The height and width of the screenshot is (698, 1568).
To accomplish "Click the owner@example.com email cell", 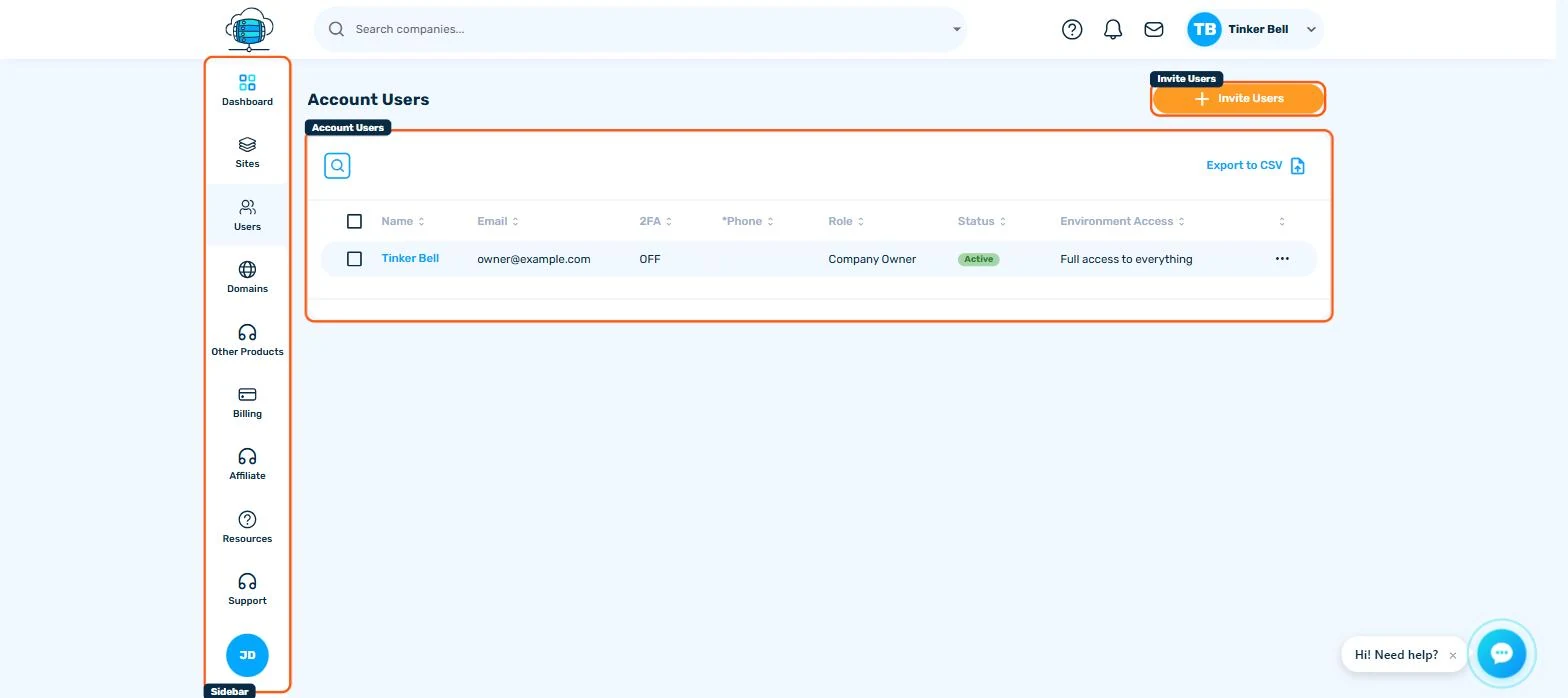I will click(534, 259).
